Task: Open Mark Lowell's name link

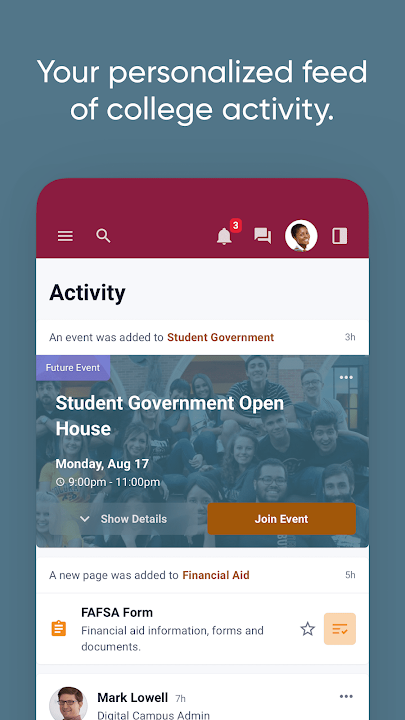Action: tap(133, 698)
